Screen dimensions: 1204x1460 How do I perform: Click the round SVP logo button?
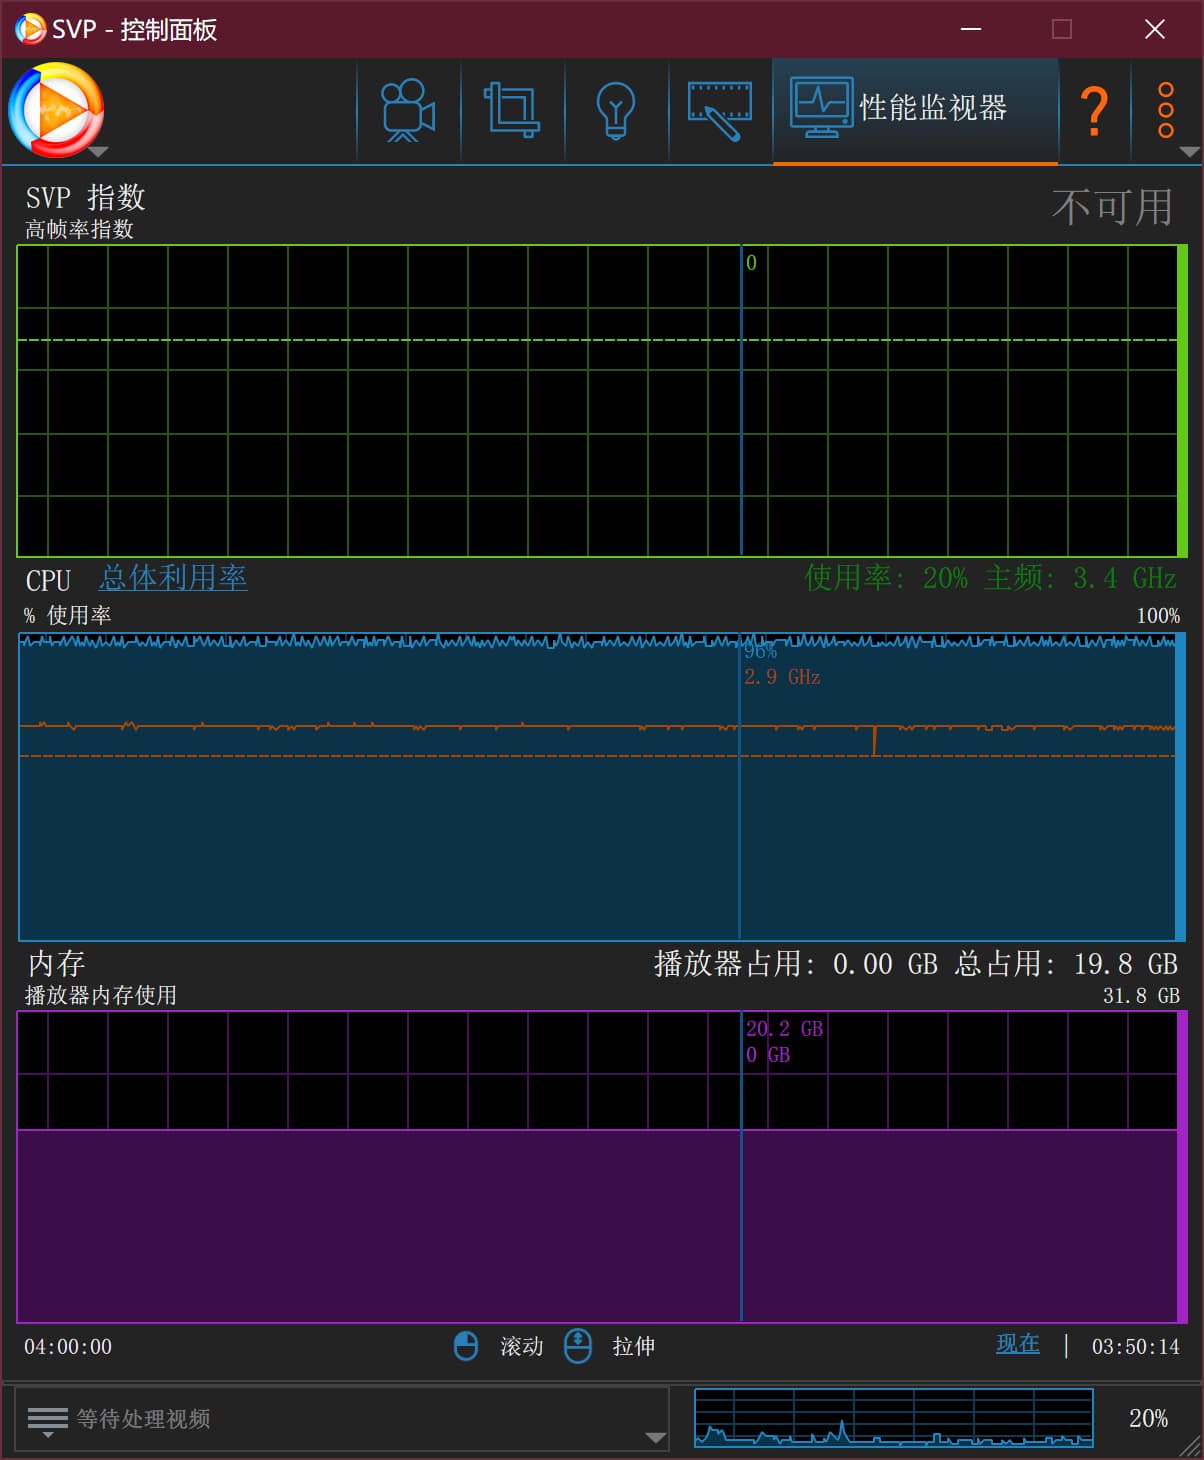pyautogui.click(x=55, y=108)
